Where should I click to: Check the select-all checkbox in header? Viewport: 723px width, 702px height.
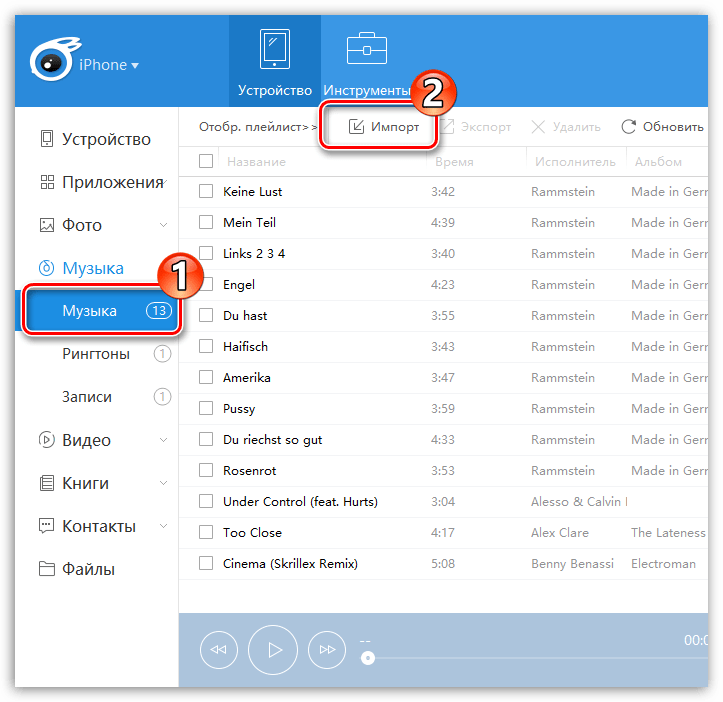coord(206,161)
